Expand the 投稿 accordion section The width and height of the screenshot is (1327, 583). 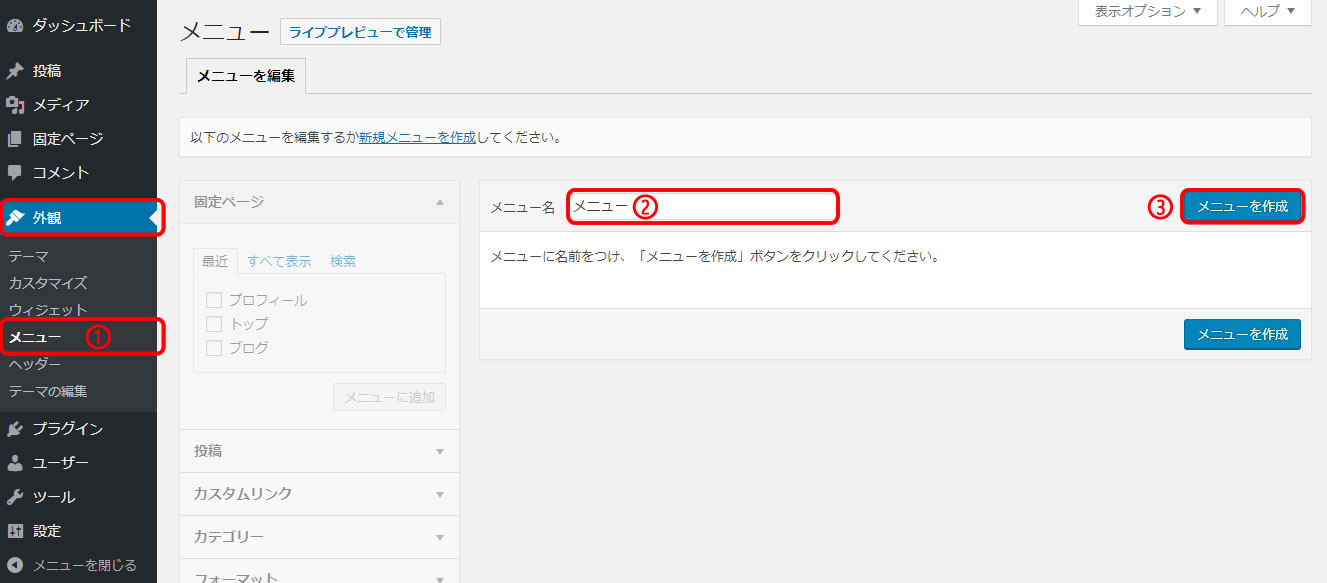319,451
